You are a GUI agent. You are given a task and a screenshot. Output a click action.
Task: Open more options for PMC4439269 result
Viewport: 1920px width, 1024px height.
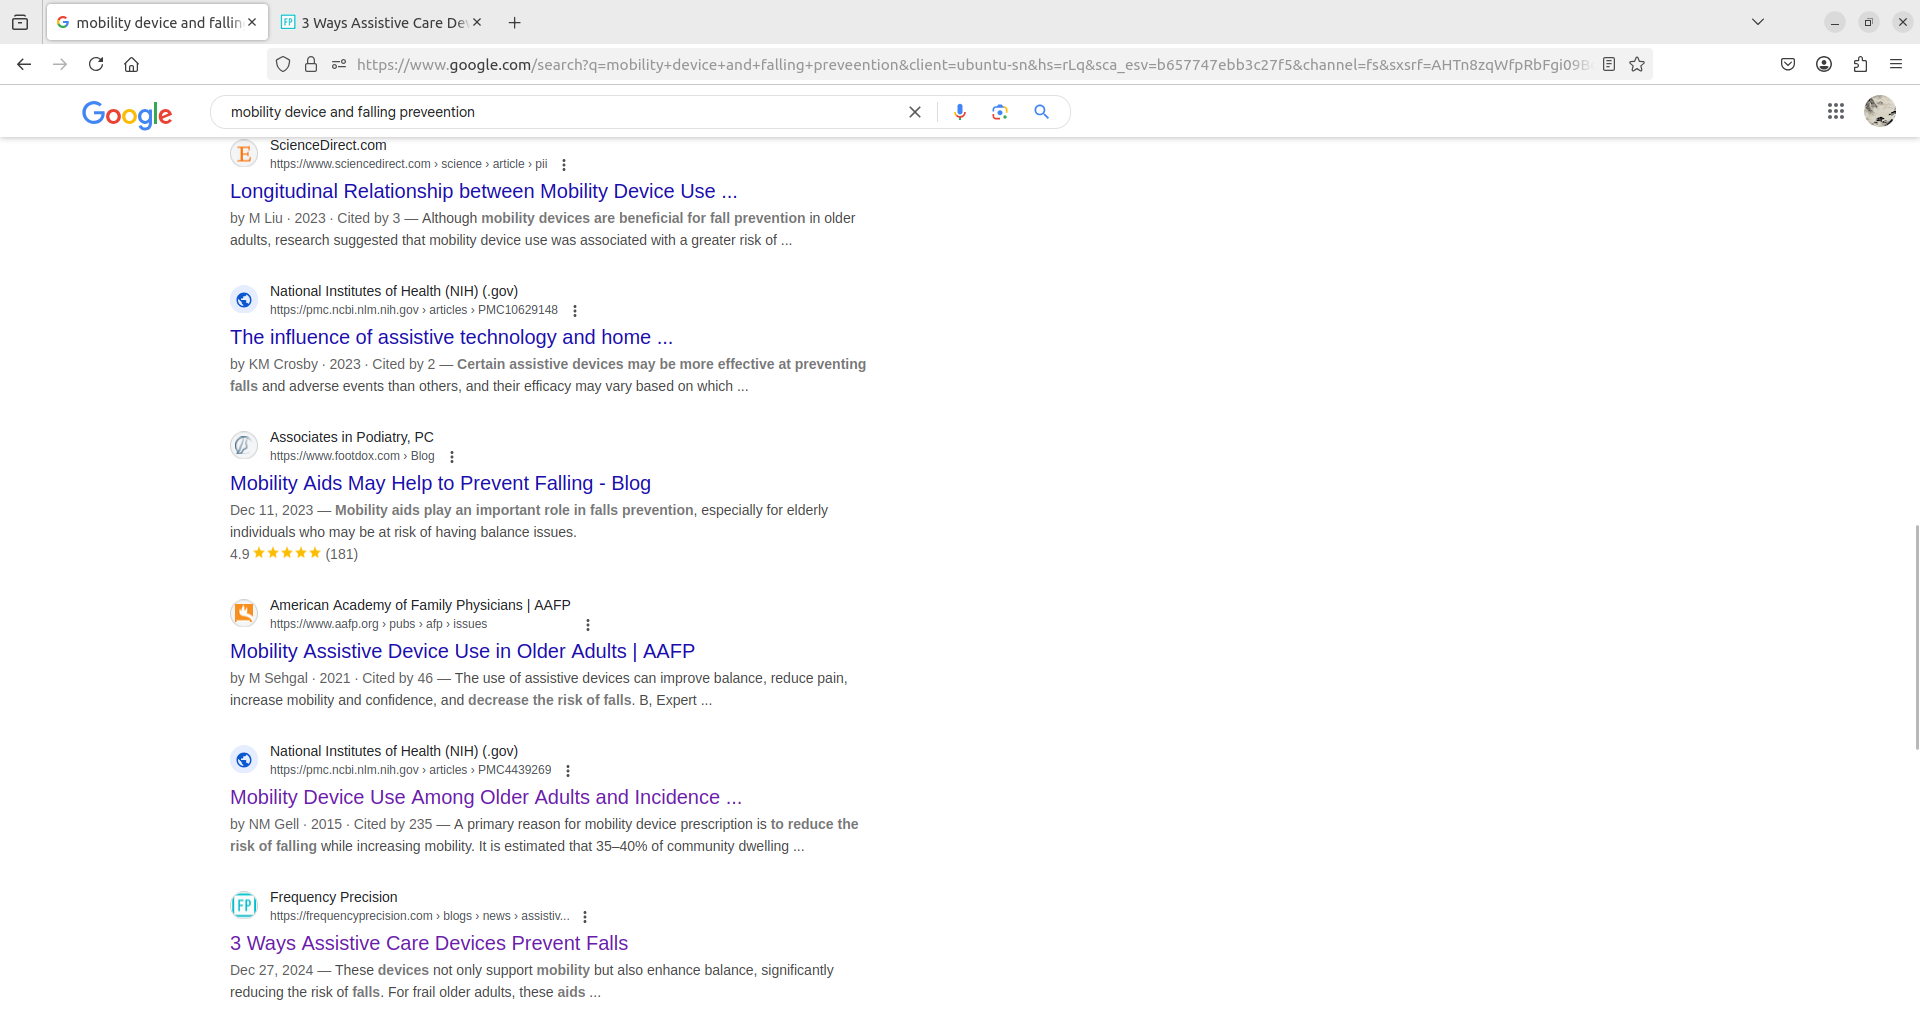tap(568, 771)
